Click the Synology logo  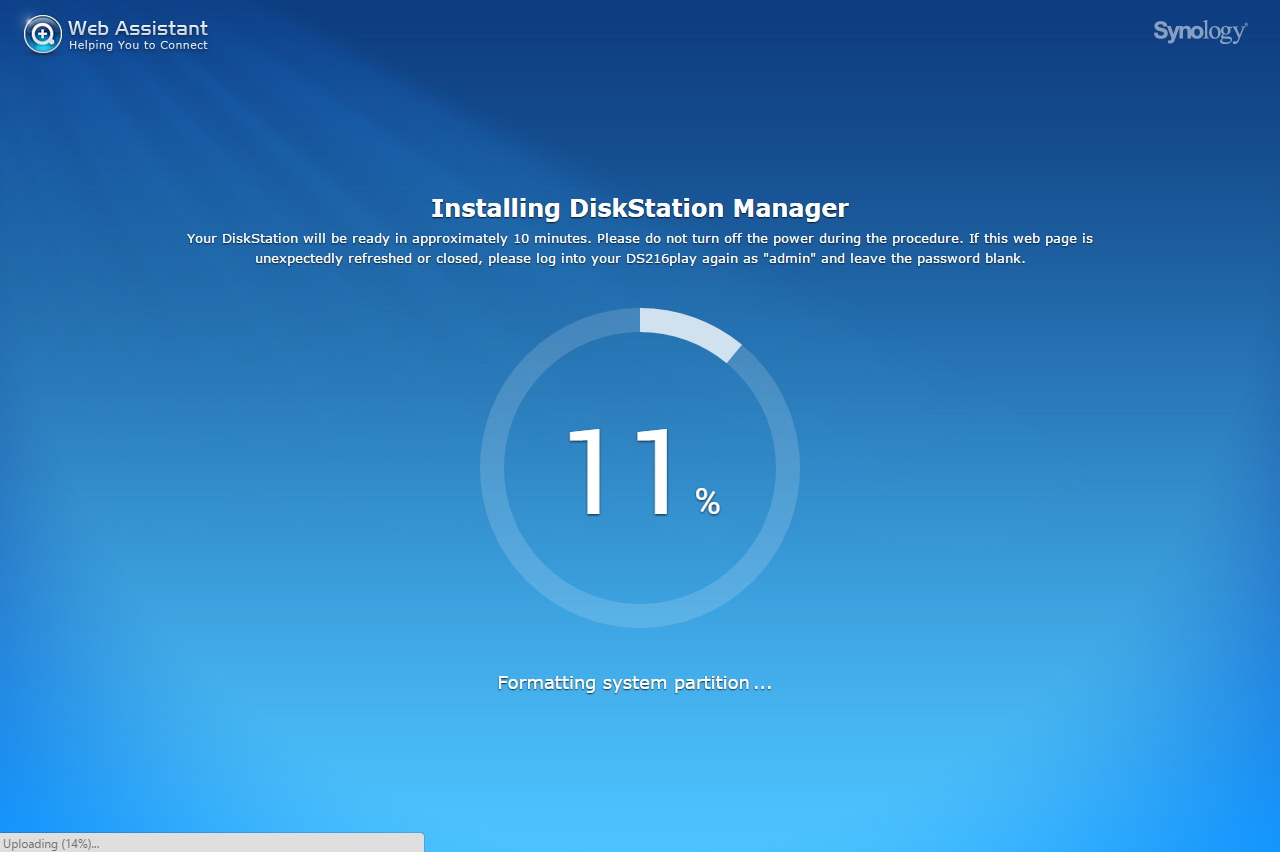tap(1199, 32)
